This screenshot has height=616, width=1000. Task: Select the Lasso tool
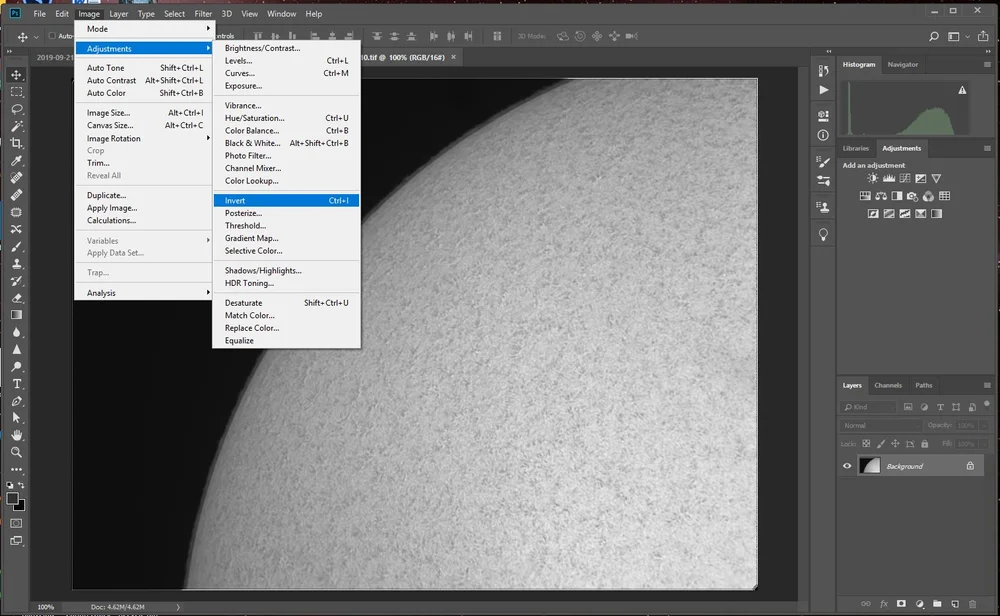click(17, 109)
